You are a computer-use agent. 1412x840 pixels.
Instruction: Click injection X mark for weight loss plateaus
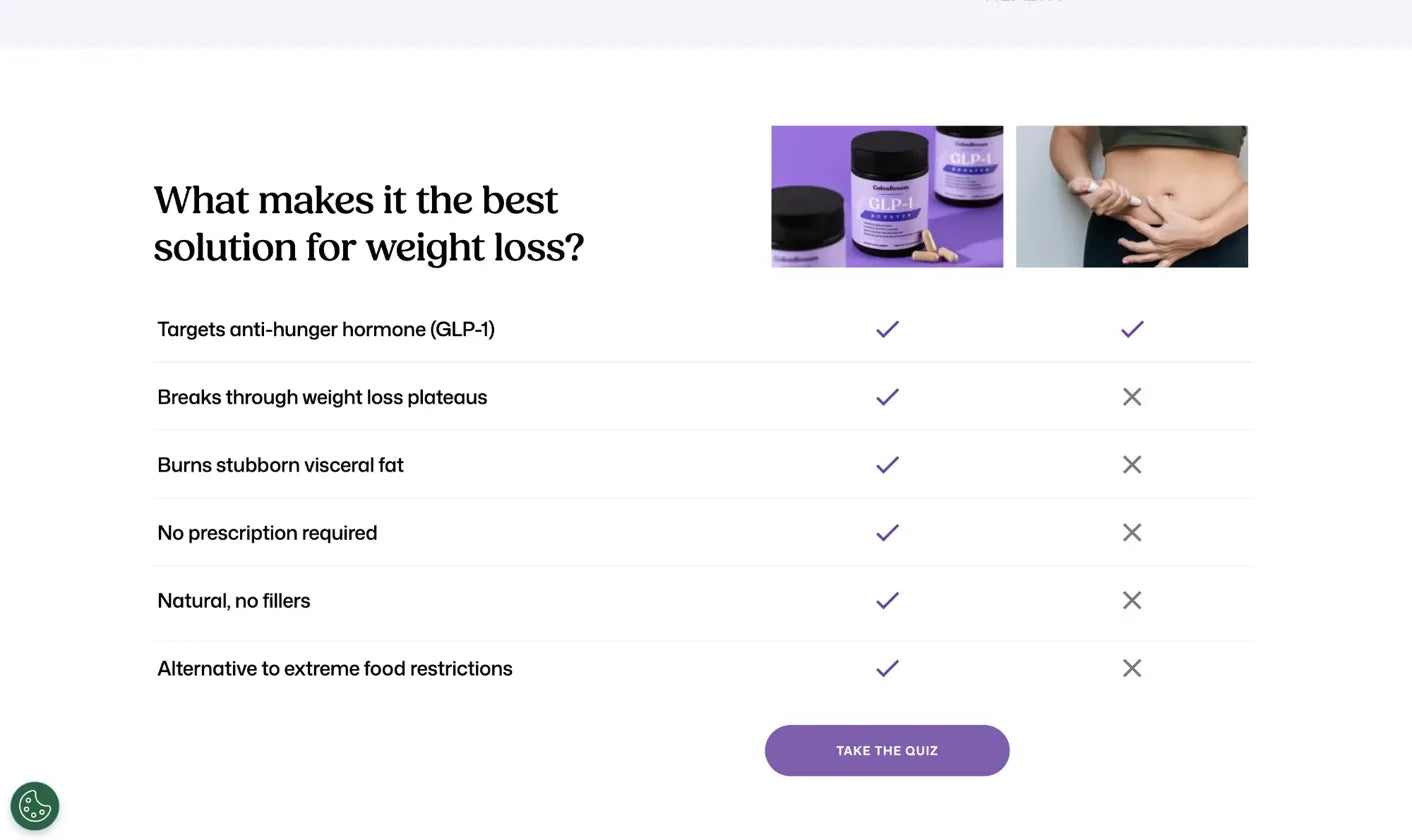coord(1132,397)
